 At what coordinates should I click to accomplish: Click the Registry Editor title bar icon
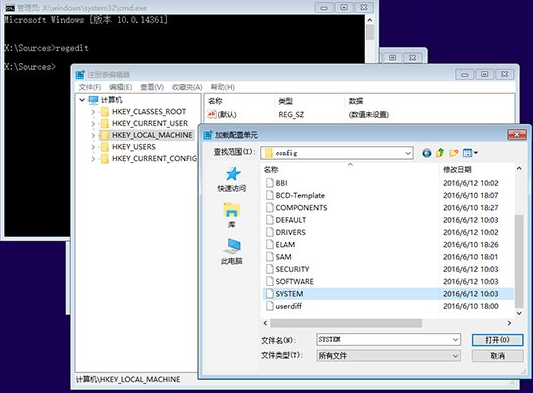pos(80,74)
